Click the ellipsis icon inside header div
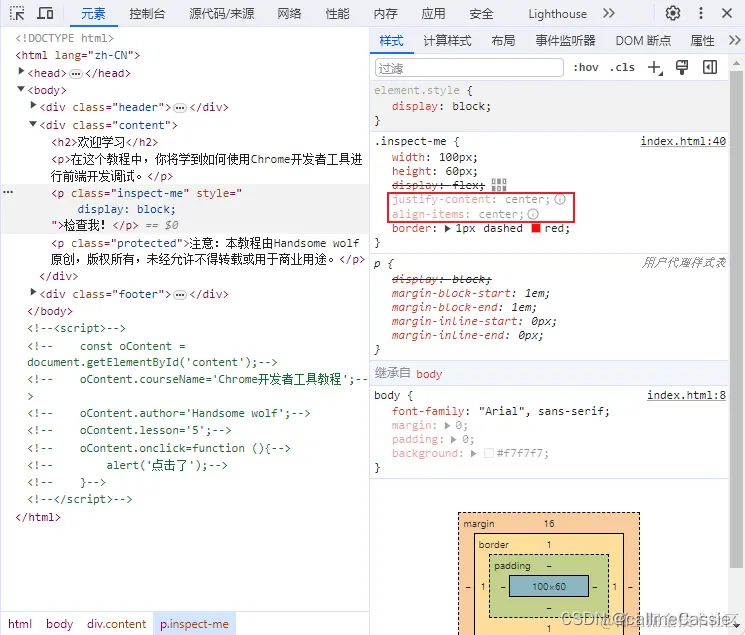Viewport: 745px width, 635px height. [180, 108]
